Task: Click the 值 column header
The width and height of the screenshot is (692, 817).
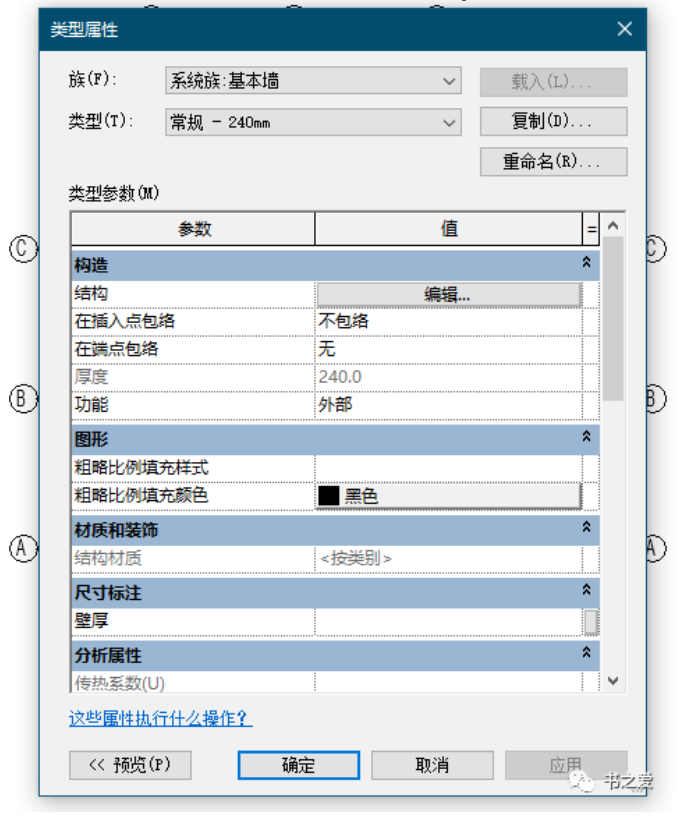Action: 449,229
